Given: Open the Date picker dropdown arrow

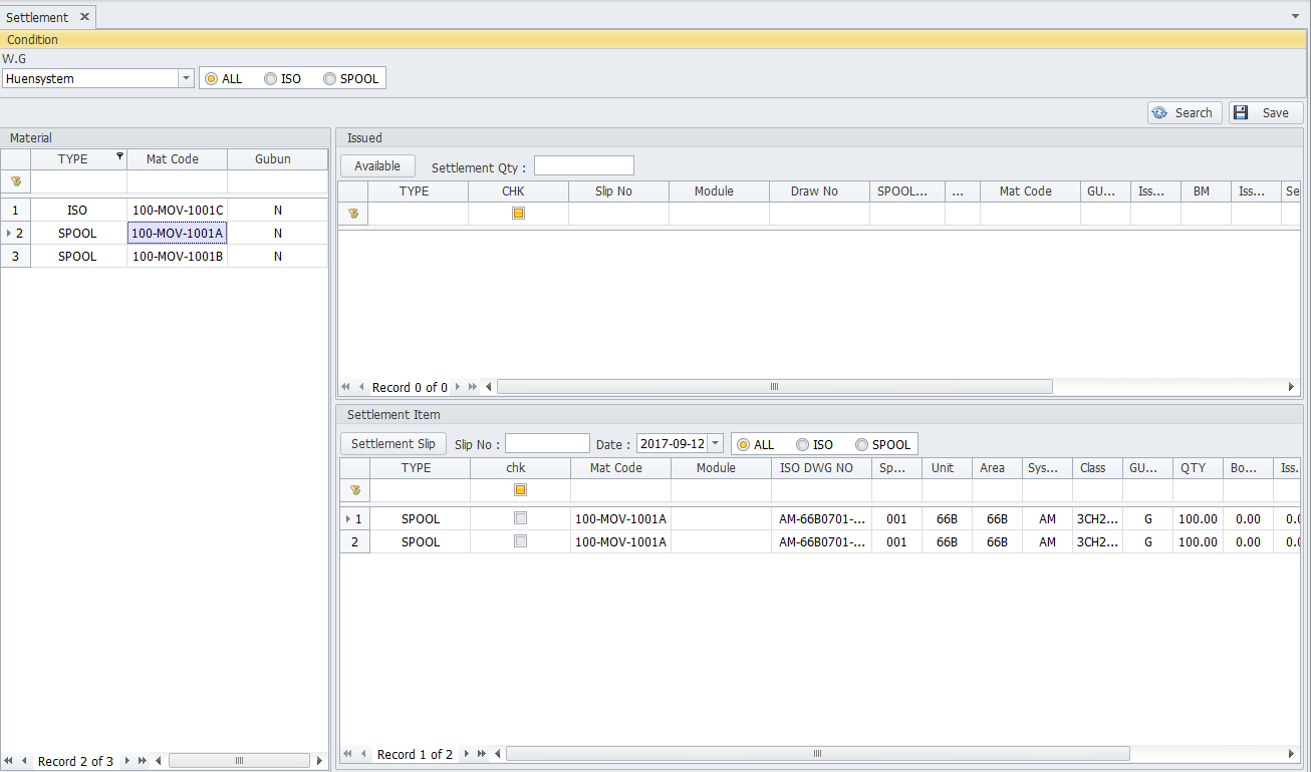Looking at the screenshot, I should (x=715, y=444).
